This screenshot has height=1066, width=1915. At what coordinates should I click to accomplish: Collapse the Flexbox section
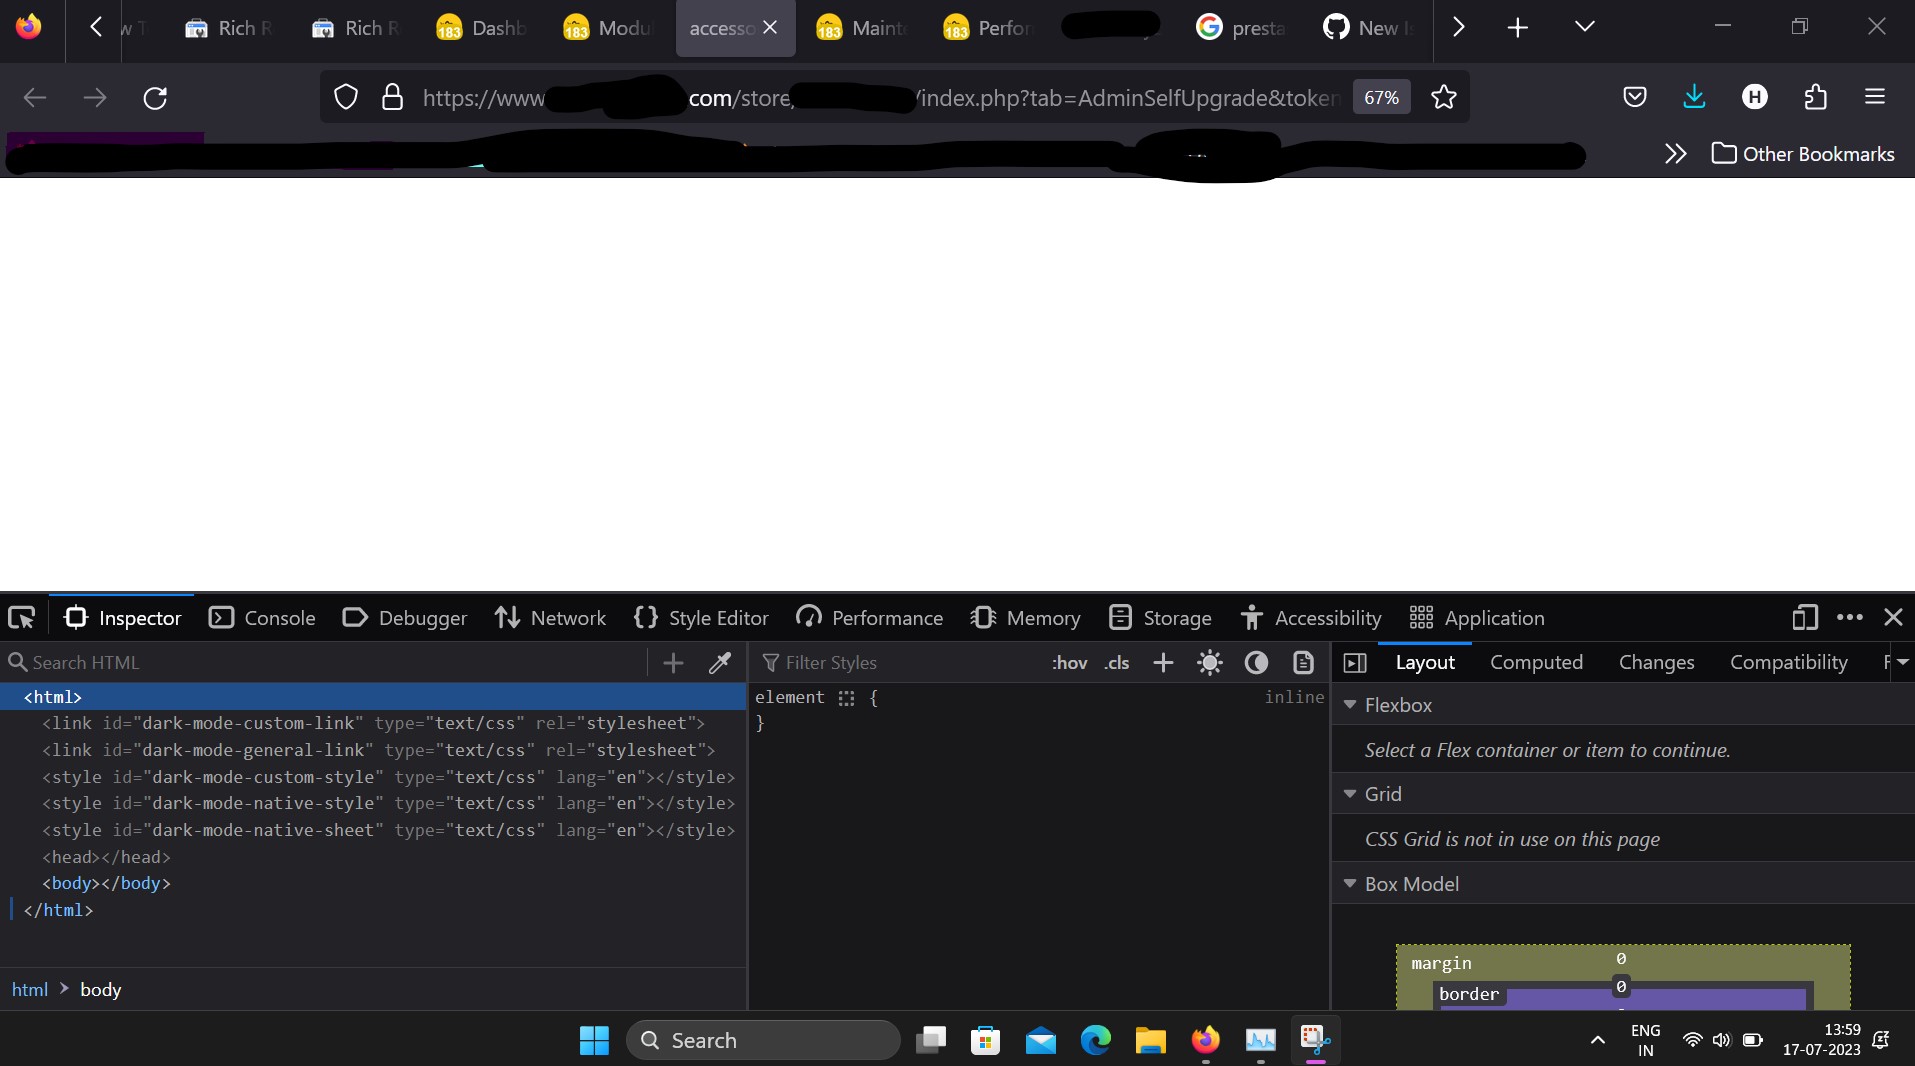coord(1350,705)
